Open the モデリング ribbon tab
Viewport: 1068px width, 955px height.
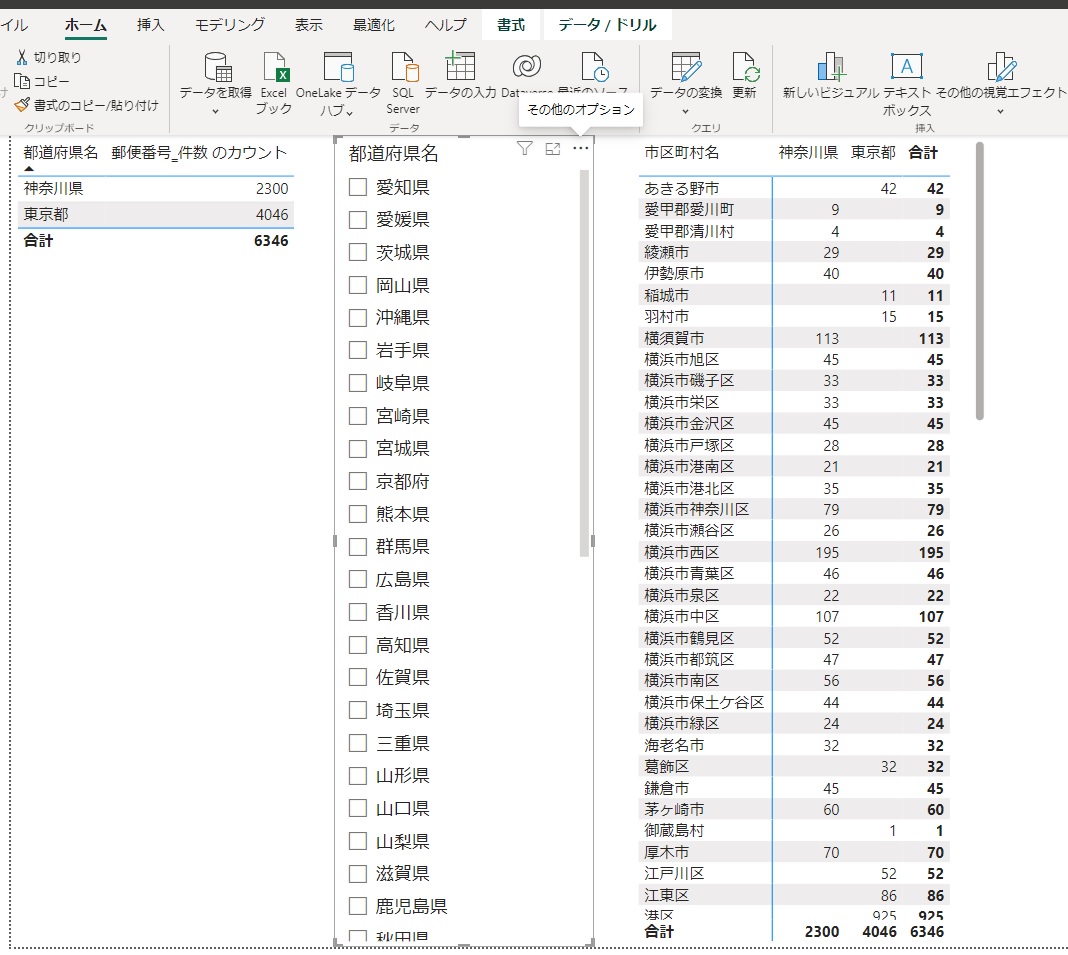230,25
